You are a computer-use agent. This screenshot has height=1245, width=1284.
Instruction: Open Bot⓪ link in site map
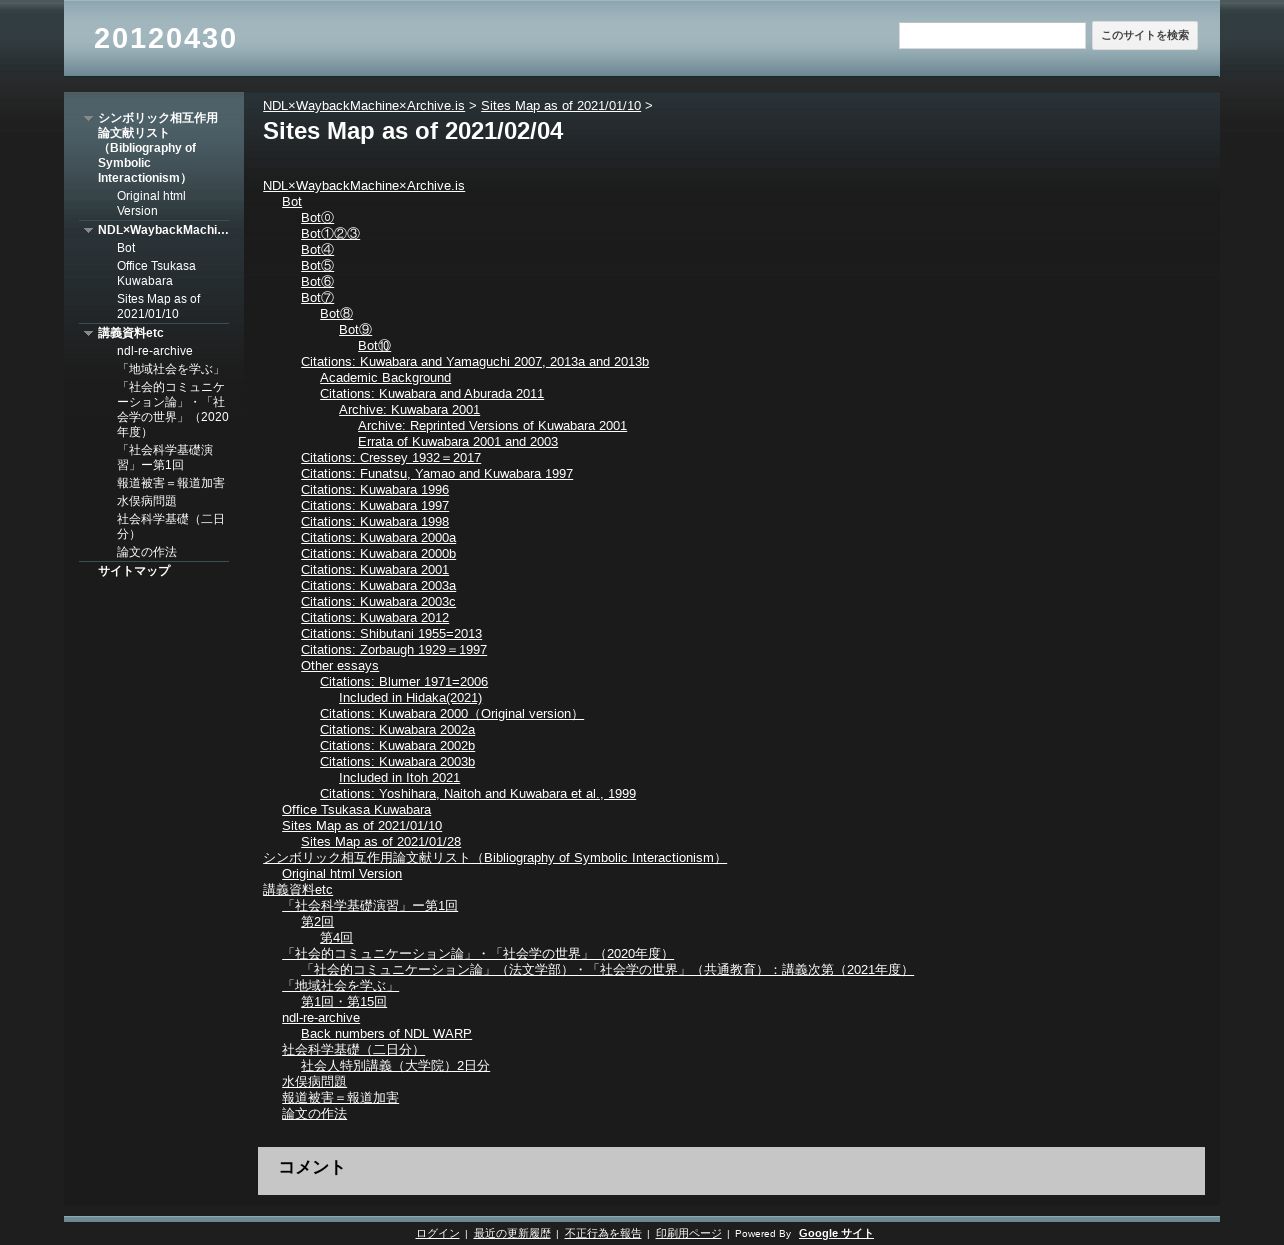(x=317, y=217)
